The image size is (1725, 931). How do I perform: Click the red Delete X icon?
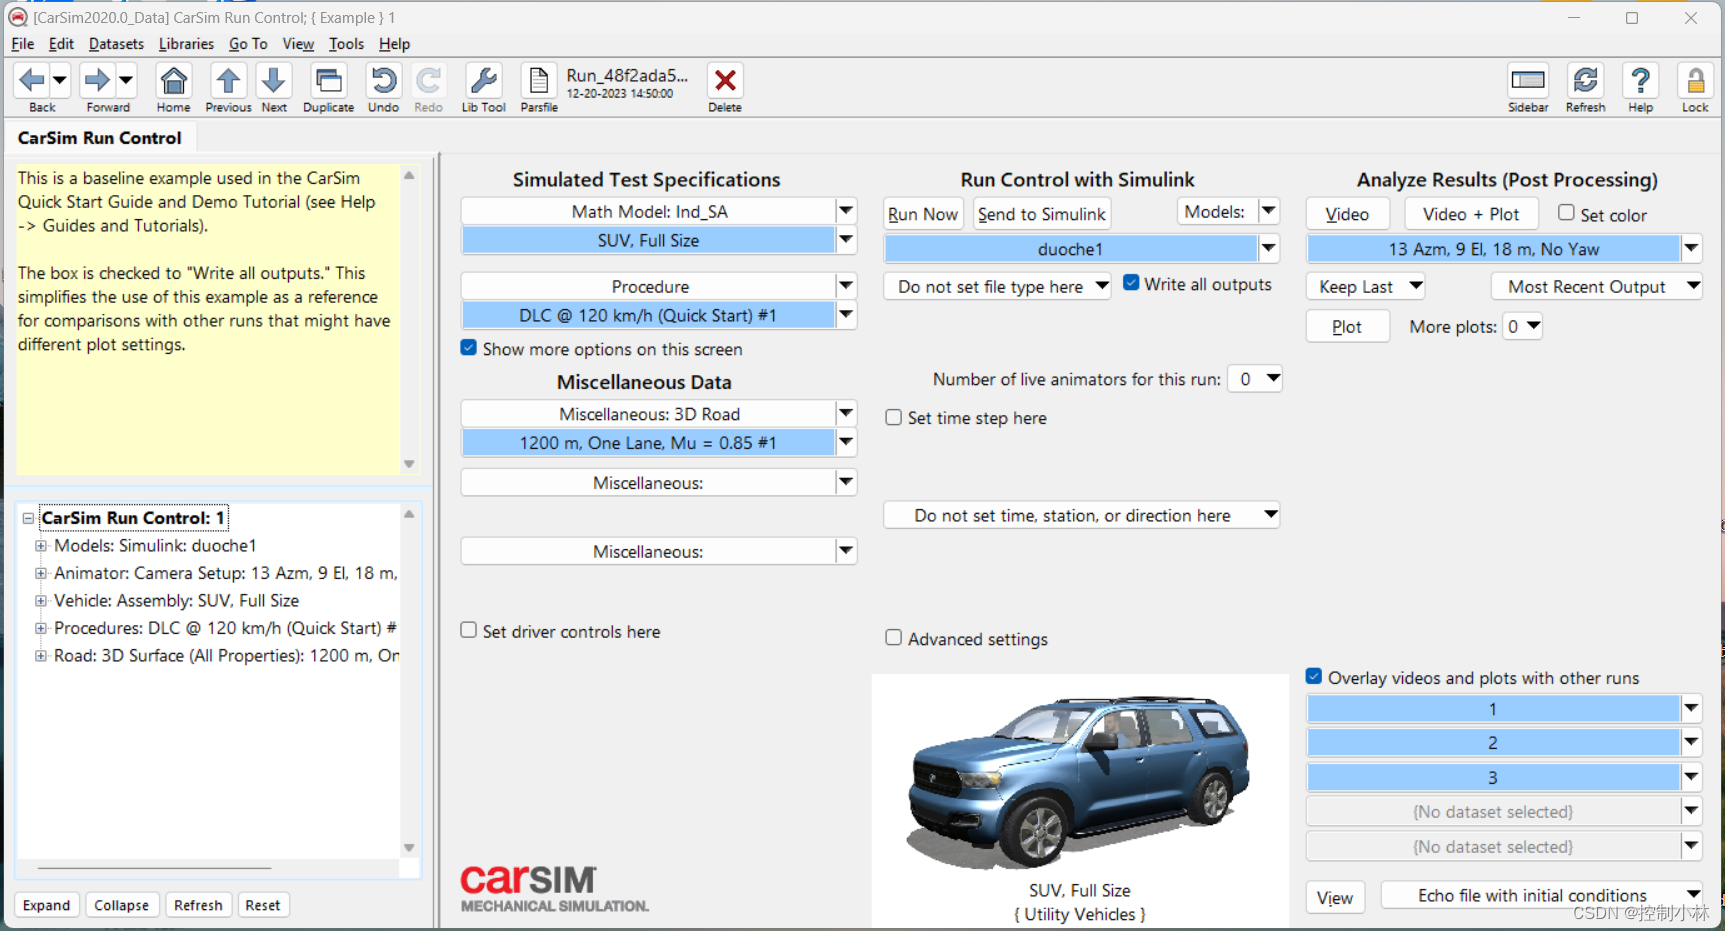pos(725,81)
